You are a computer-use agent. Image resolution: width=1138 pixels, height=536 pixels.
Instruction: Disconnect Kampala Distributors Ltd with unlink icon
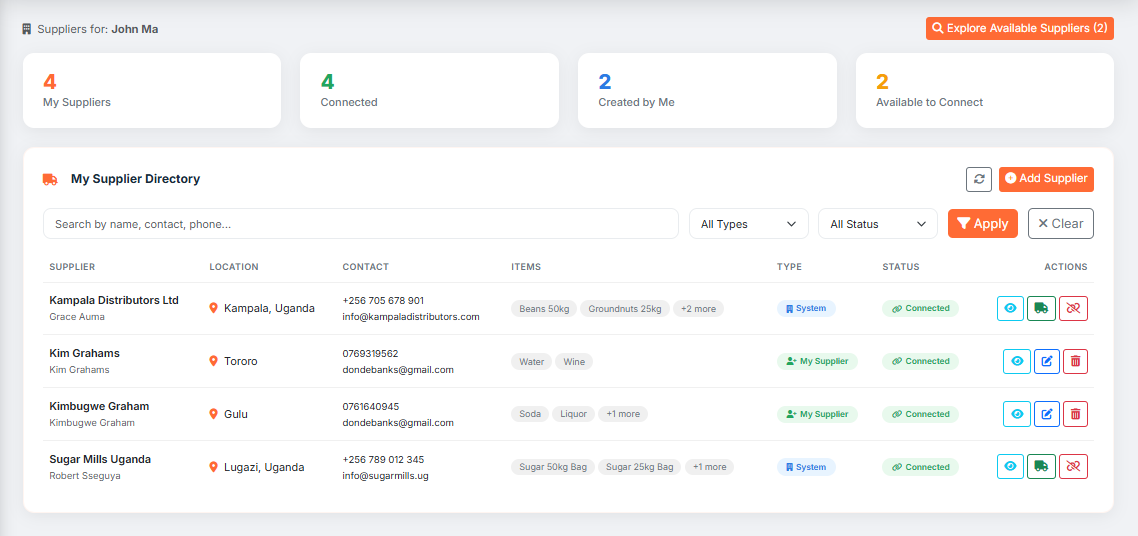click(x=1073, y=308)
